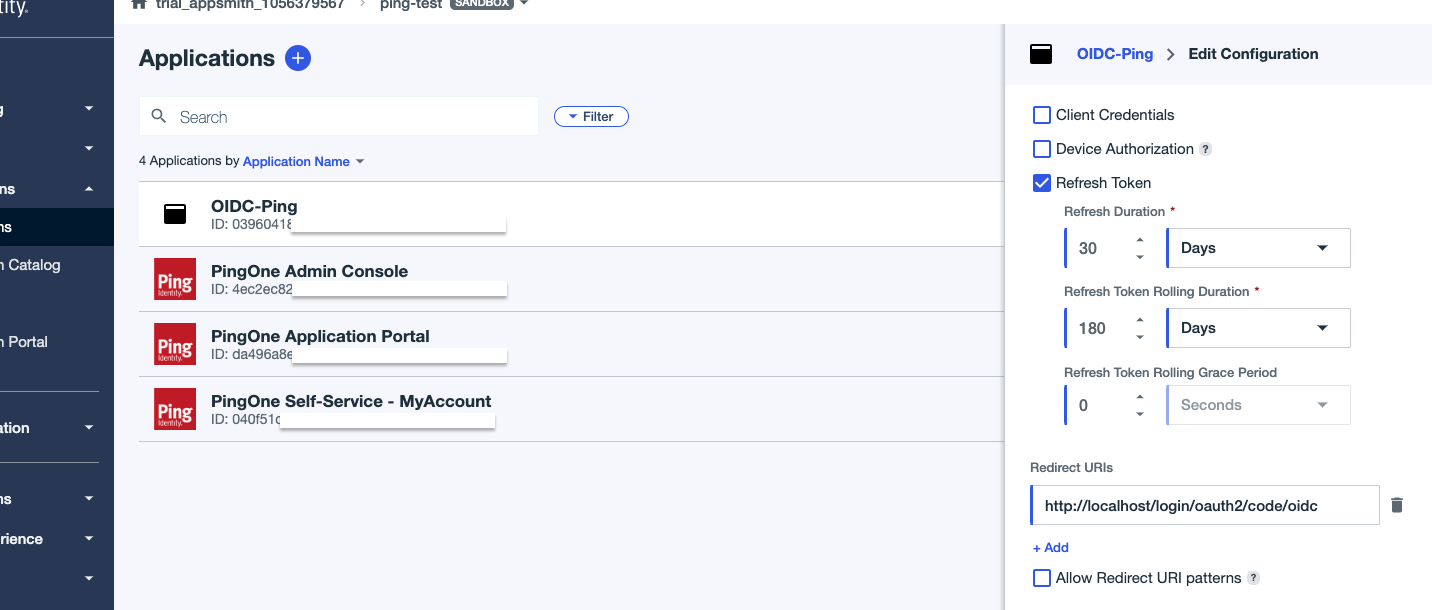This screenshot has width=1432, height=610.
Task: Click the + Add redirect URI link
Action: pyautogui.click(x=1050, y=547)
